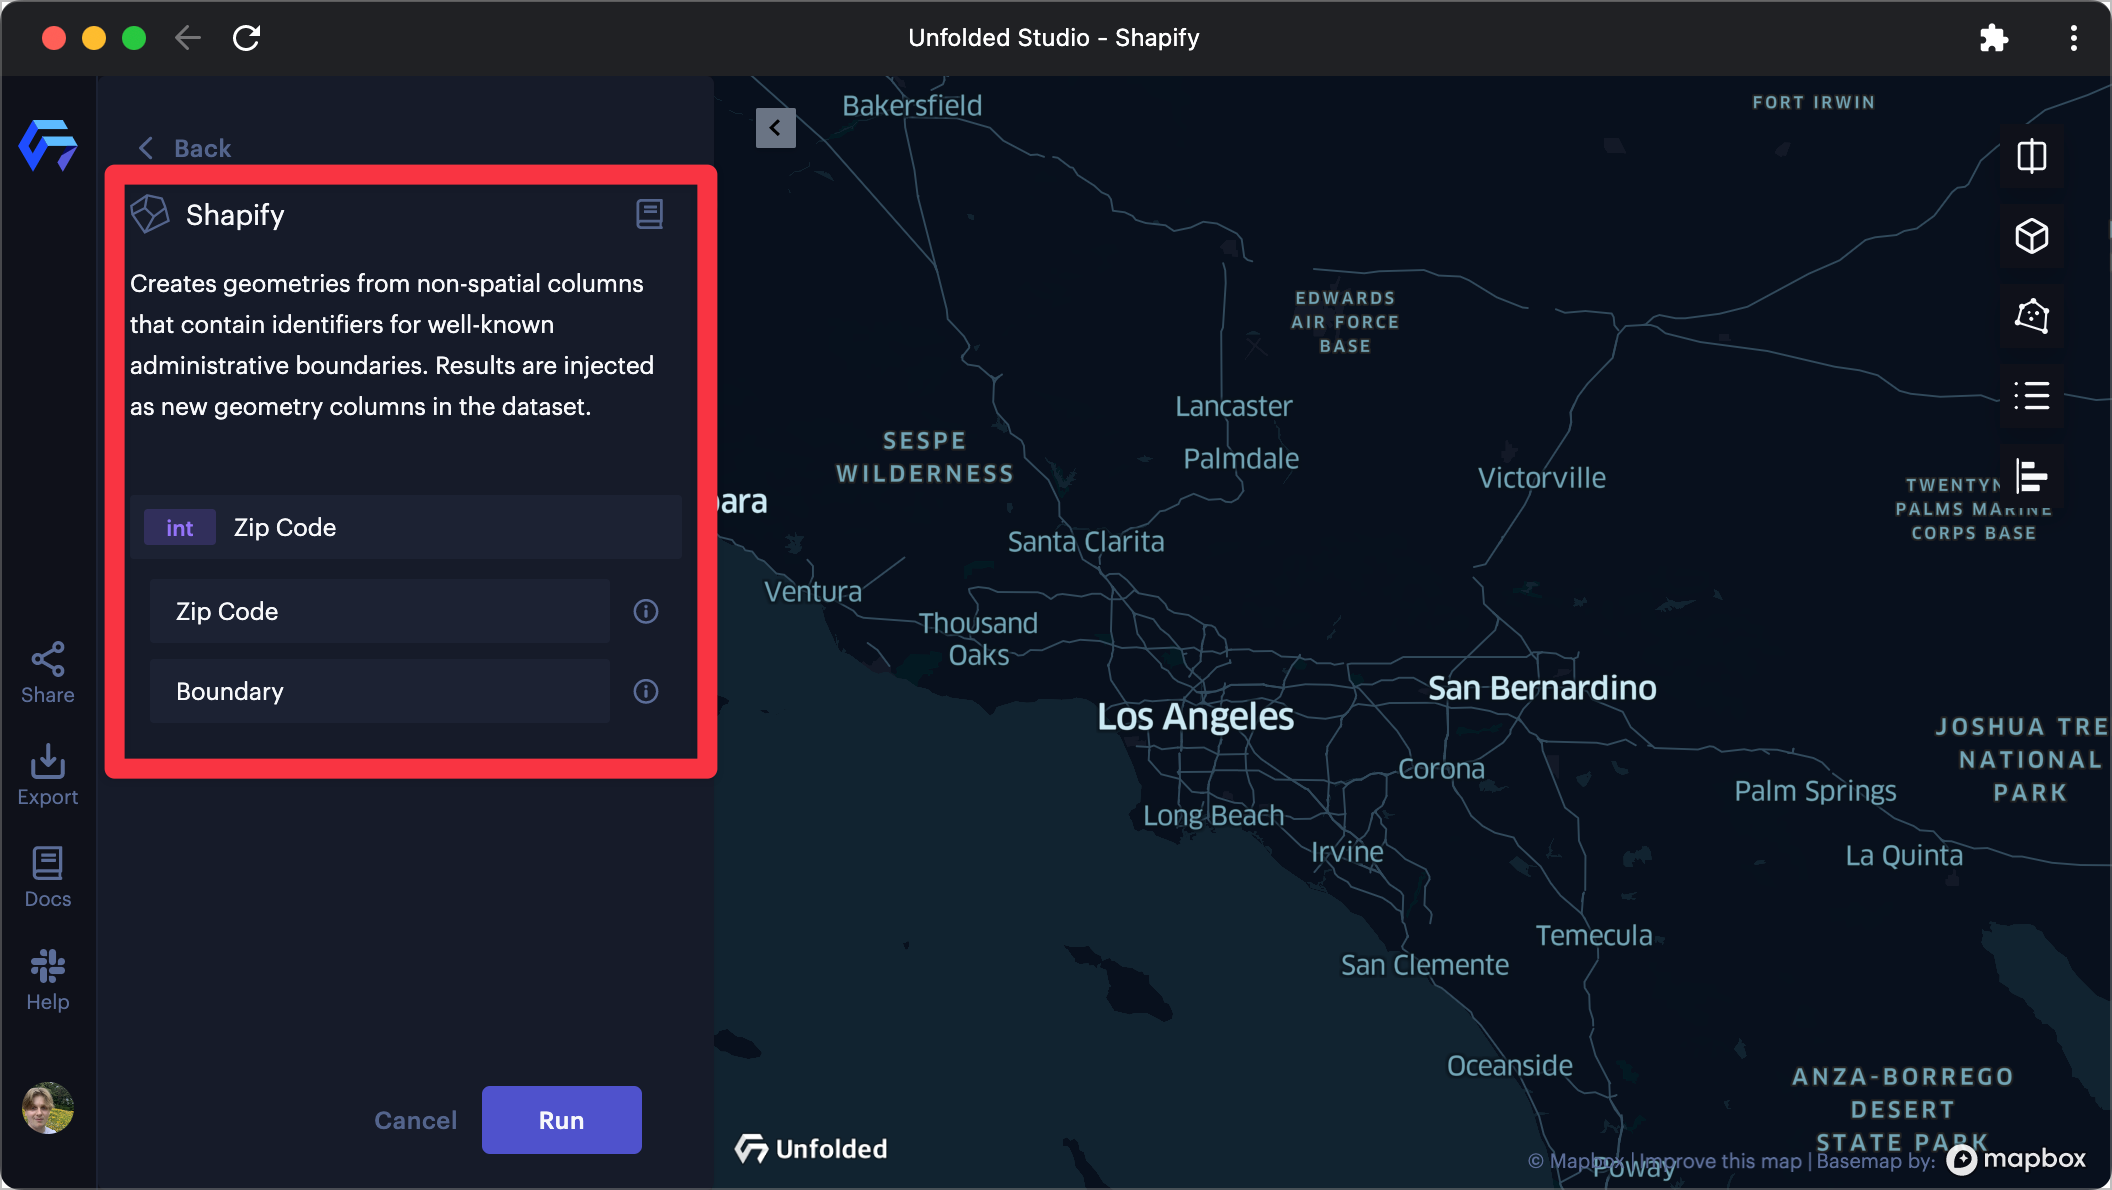
Task: Show info for the Boundary option
Action: 646,691
